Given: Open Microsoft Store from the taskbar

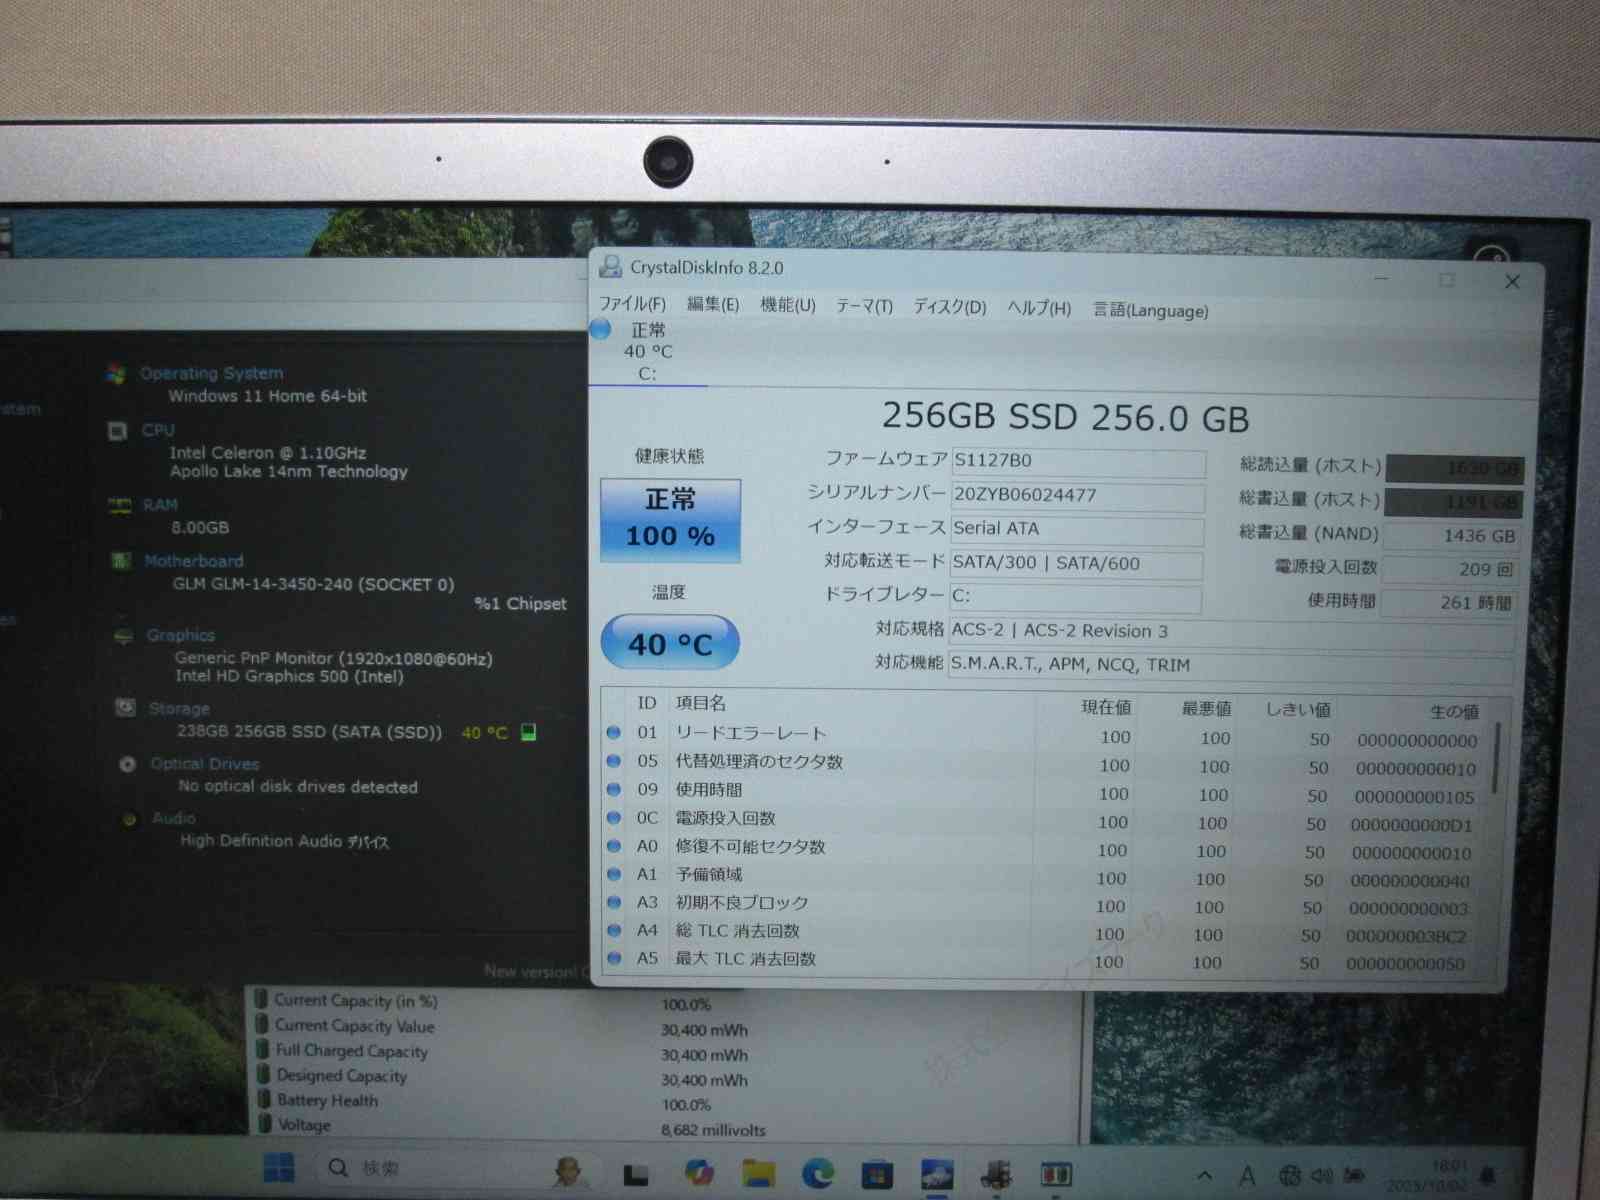Looking at the screenshot, I should click(x=877, y=1173).
